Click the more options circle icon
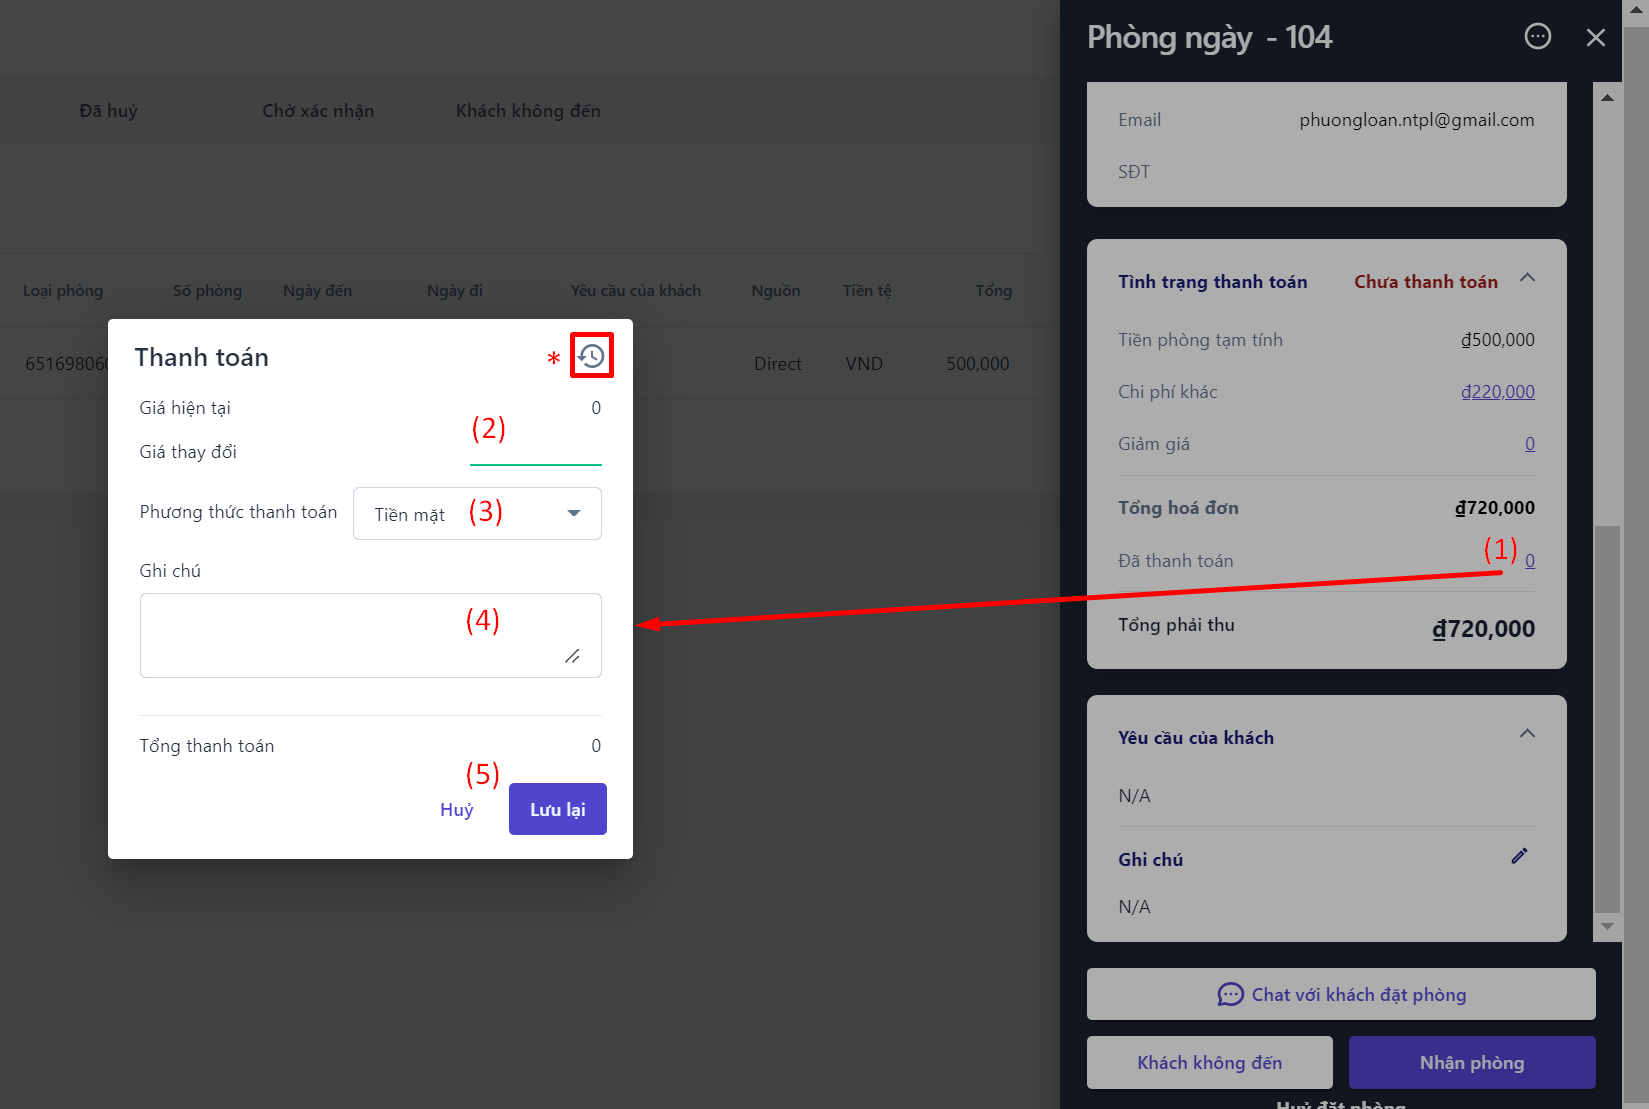The width and height of the screenshot is (1649, 1109). (x=1537, y=37)
